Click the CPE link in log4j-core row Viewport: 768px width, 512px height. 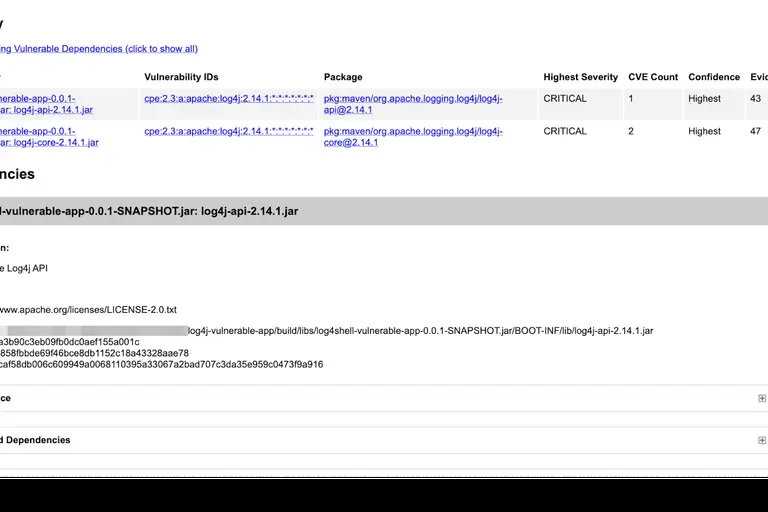[x=229, y=131]
